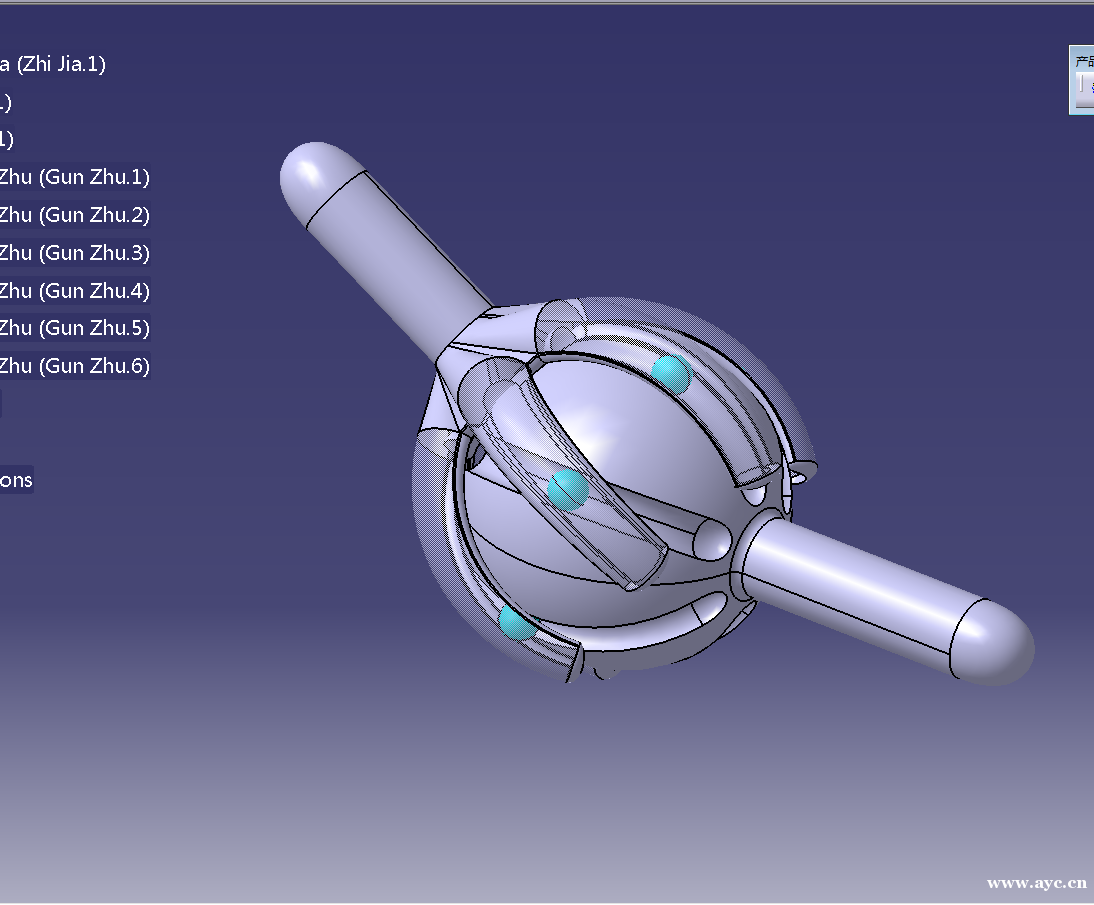The image size is (1094, 905).
Task: Highlight the Gun Zhu.4 component
Action: [74, 291]
